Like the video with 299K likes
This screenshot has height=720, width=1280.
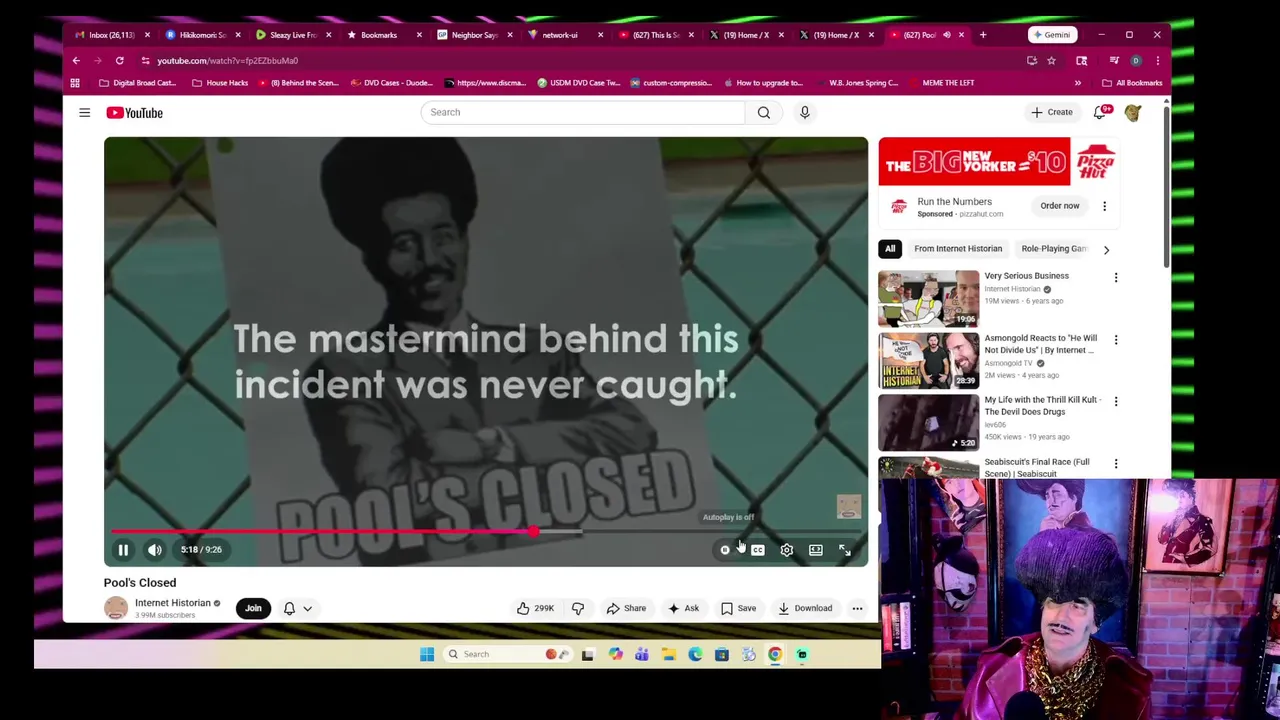536,608
